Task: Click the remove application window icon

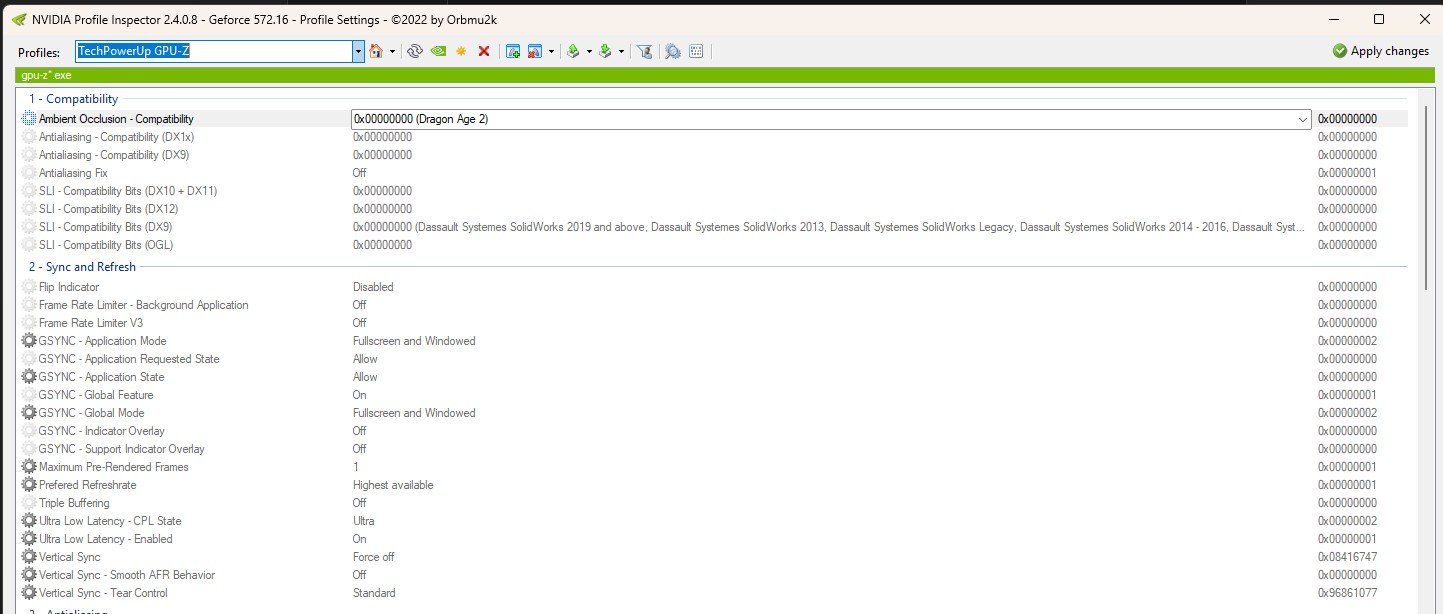Action: (x=535, y=51)
